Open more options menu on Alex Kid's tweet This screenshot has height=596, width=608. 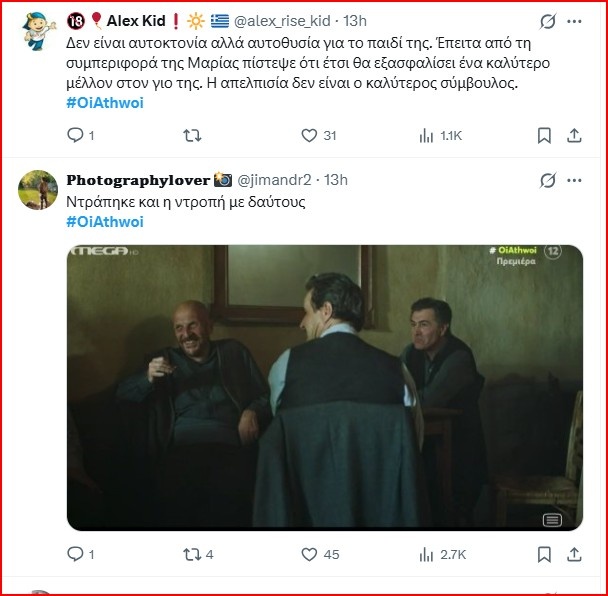click(x=575, y=21)
